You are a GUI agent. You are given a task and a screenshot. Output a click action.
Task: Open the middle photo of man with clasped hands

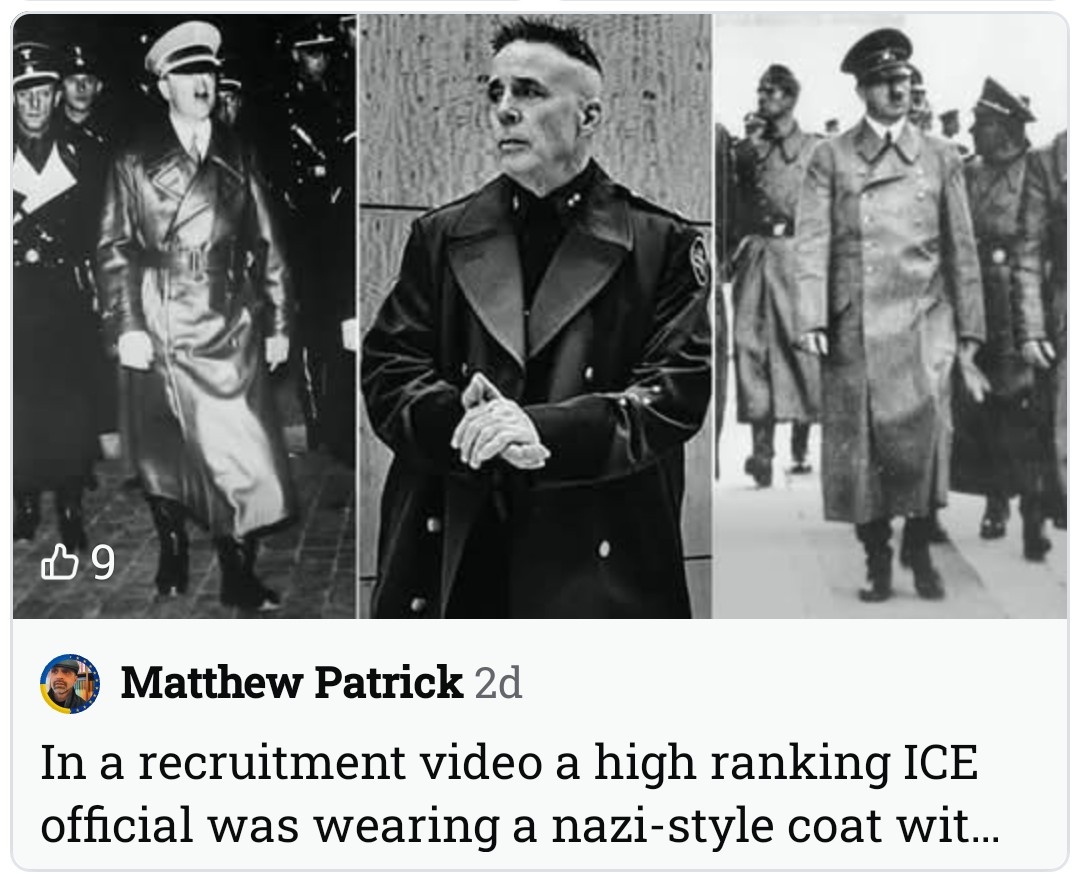(535, 316)
